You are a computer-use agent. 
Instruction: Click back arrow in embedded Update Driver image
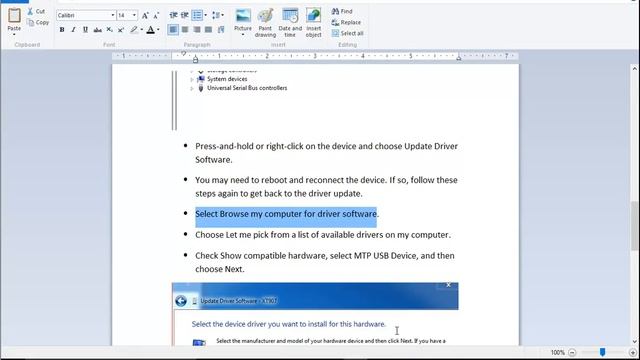coord(181,301)
